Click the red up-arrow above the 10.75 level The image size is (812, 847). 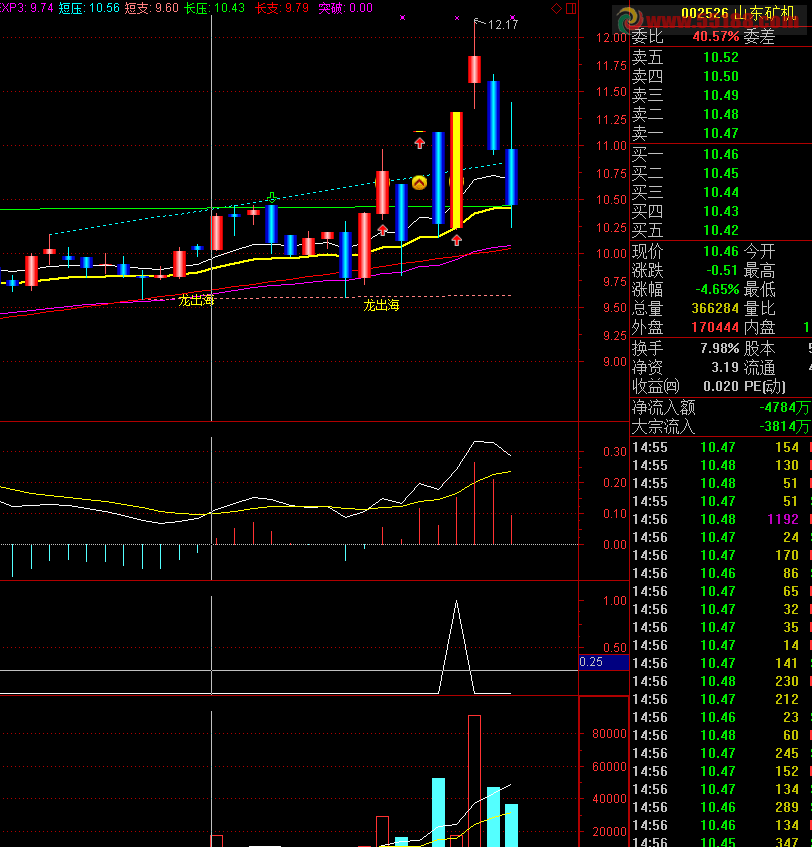point(420,143)
